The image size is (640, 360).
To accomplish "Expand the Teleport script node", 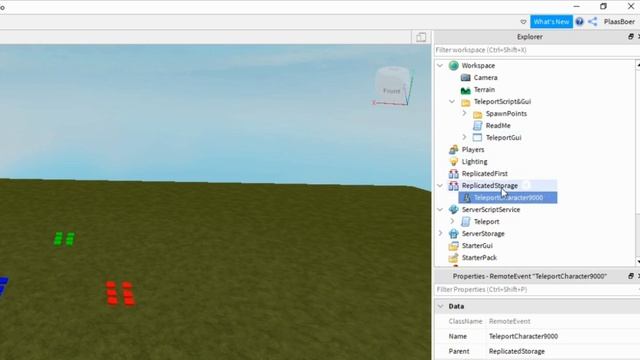I will point(452,221).
